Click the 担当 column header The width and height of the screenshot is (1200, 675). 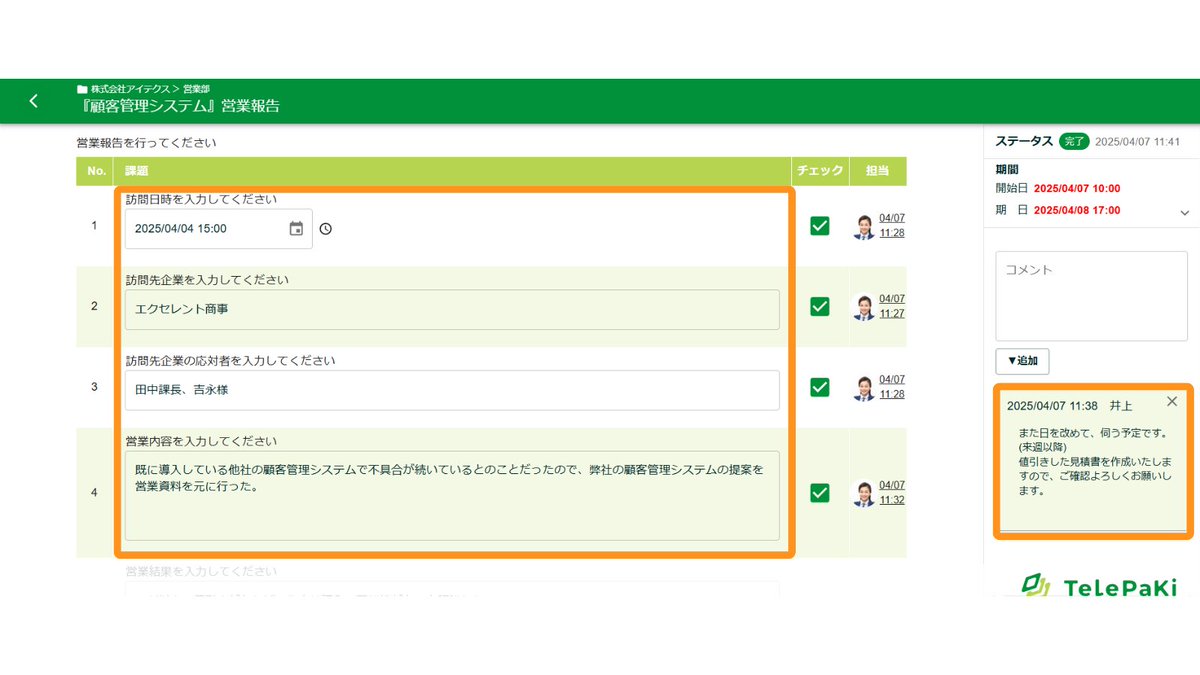[878, 171]
